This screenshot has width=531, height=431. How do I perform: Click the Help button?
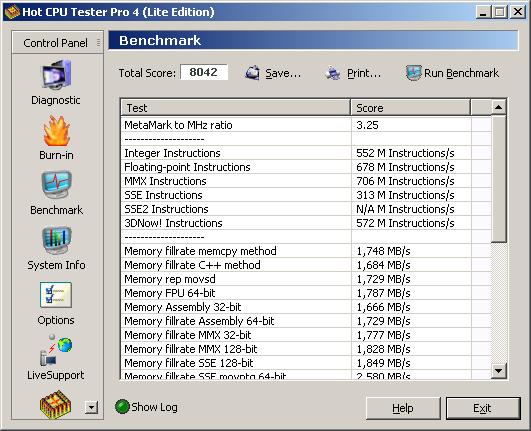pyautogui.click(x=403, y=408)
